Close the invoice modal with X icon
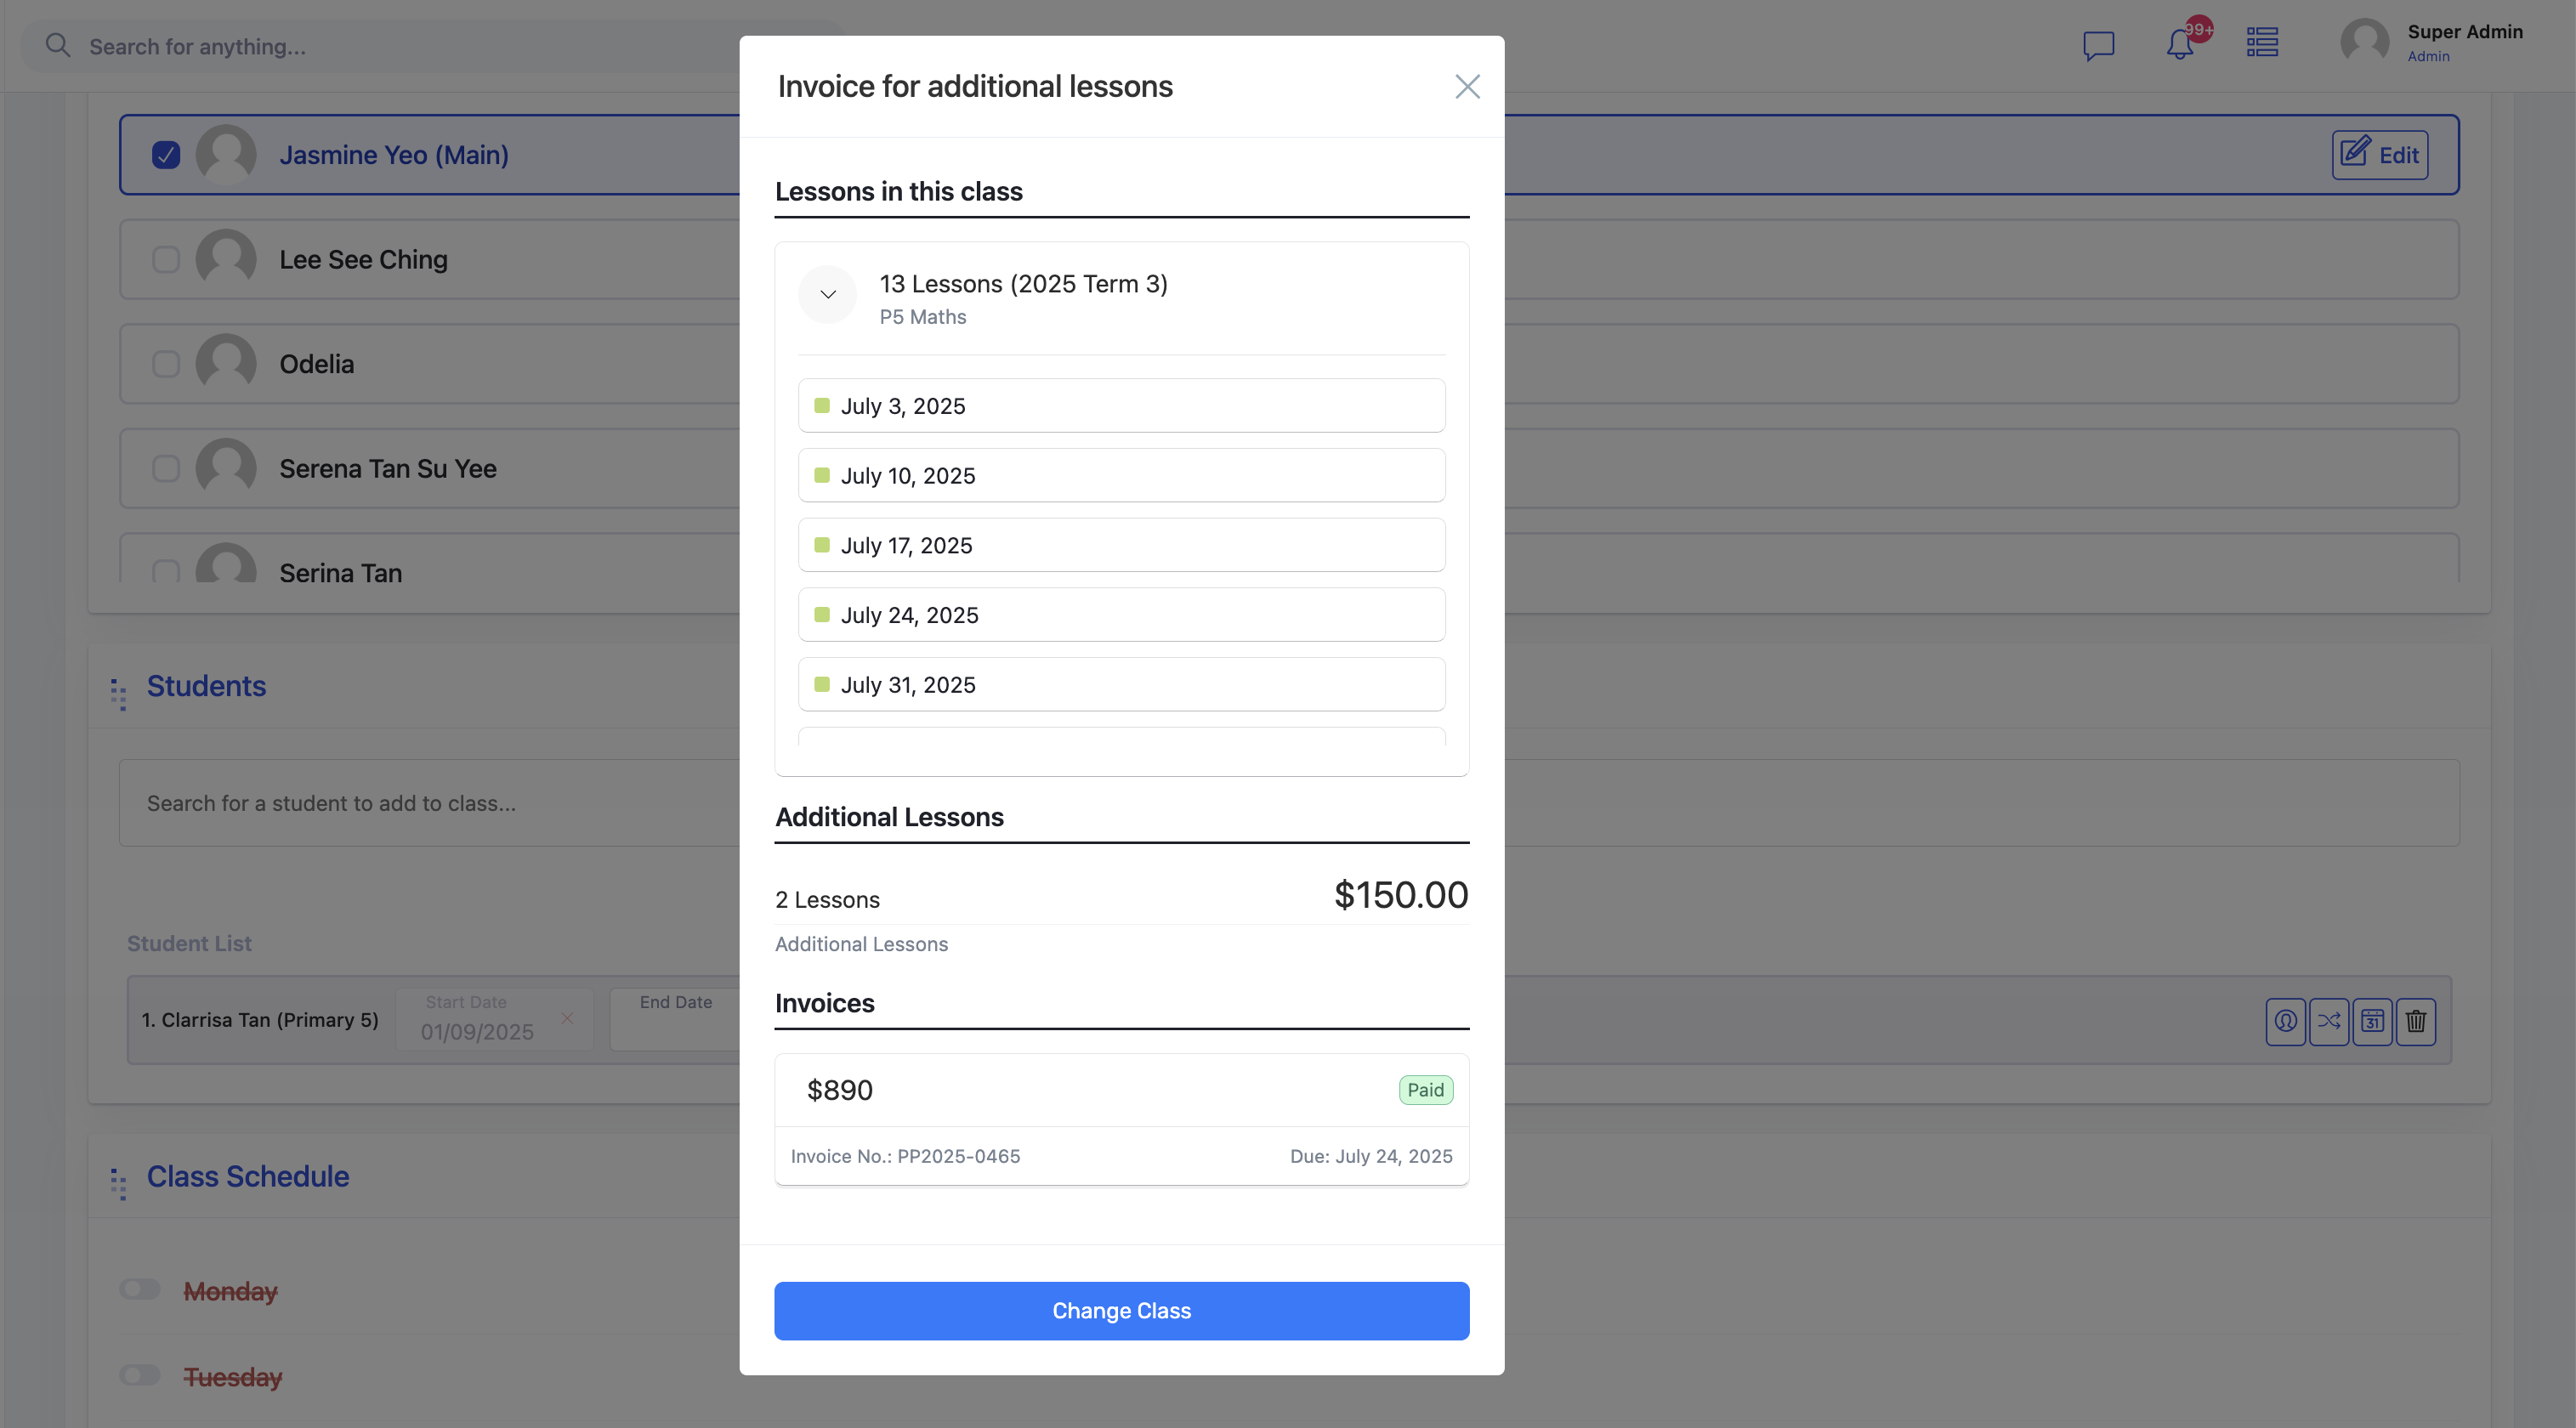Screen dimensions: 2576x1428 click(1466, 87)
